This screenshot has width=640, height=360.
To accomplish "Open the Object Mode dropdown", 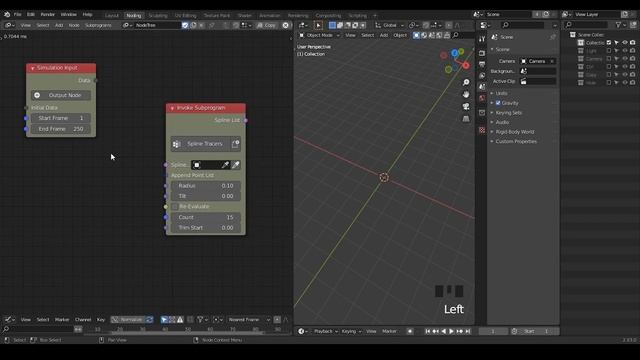I will (319, 36).
